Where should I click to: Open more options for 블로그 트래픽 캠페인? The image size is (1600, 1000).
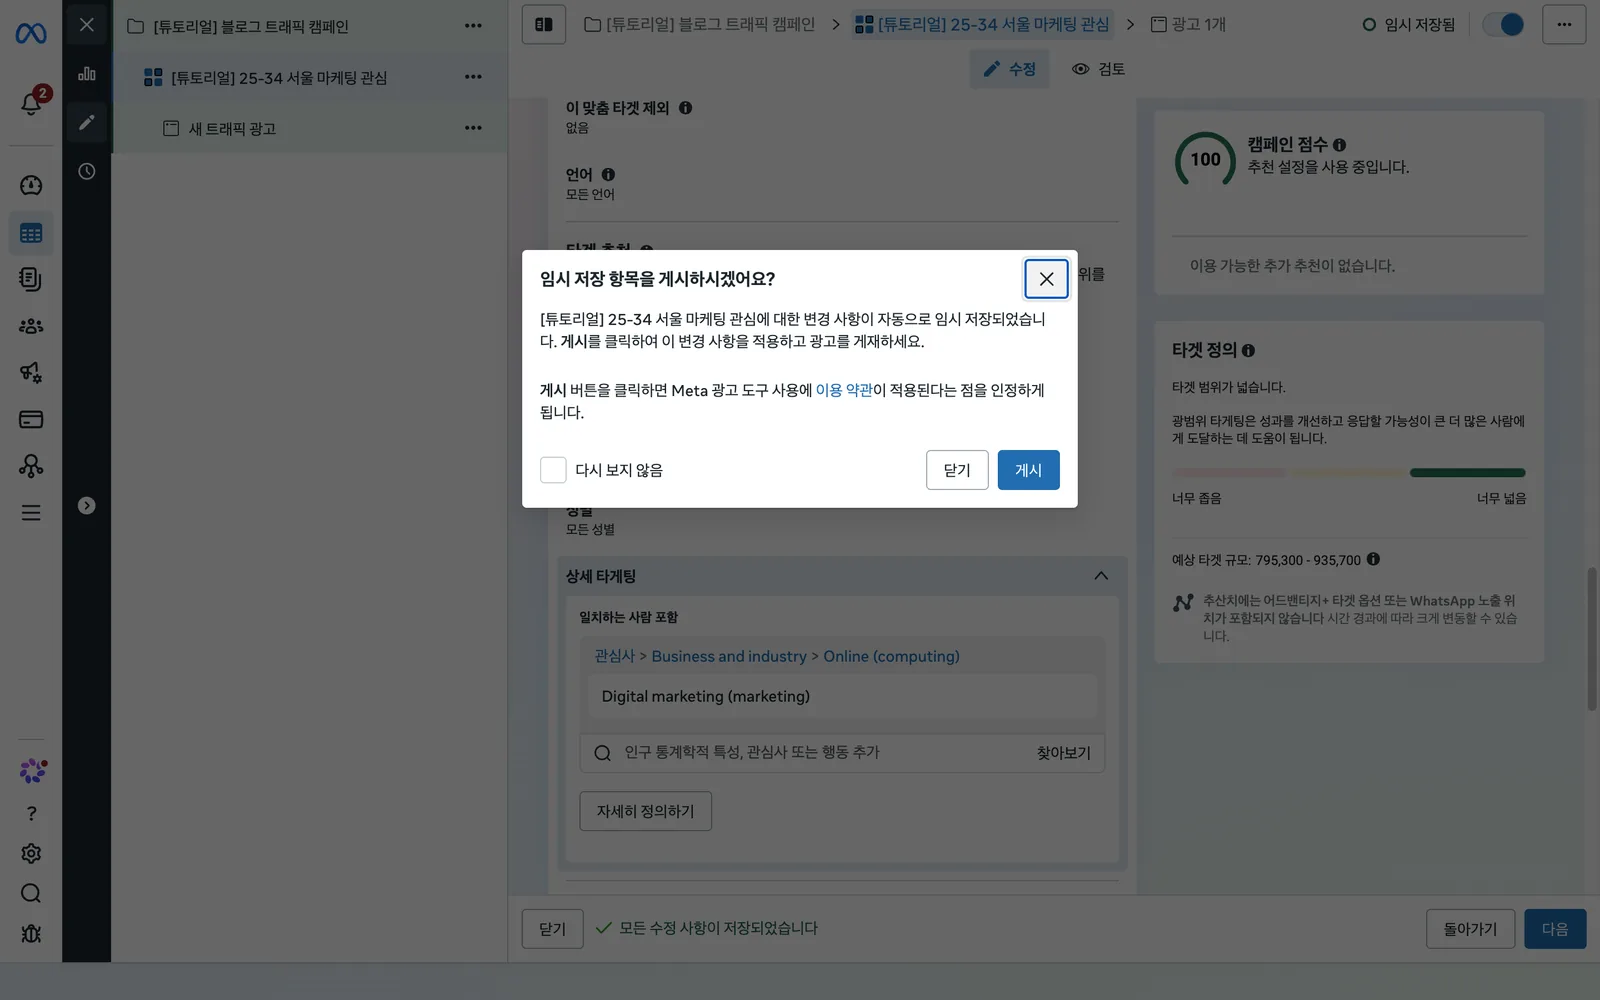tap(473, 26)
